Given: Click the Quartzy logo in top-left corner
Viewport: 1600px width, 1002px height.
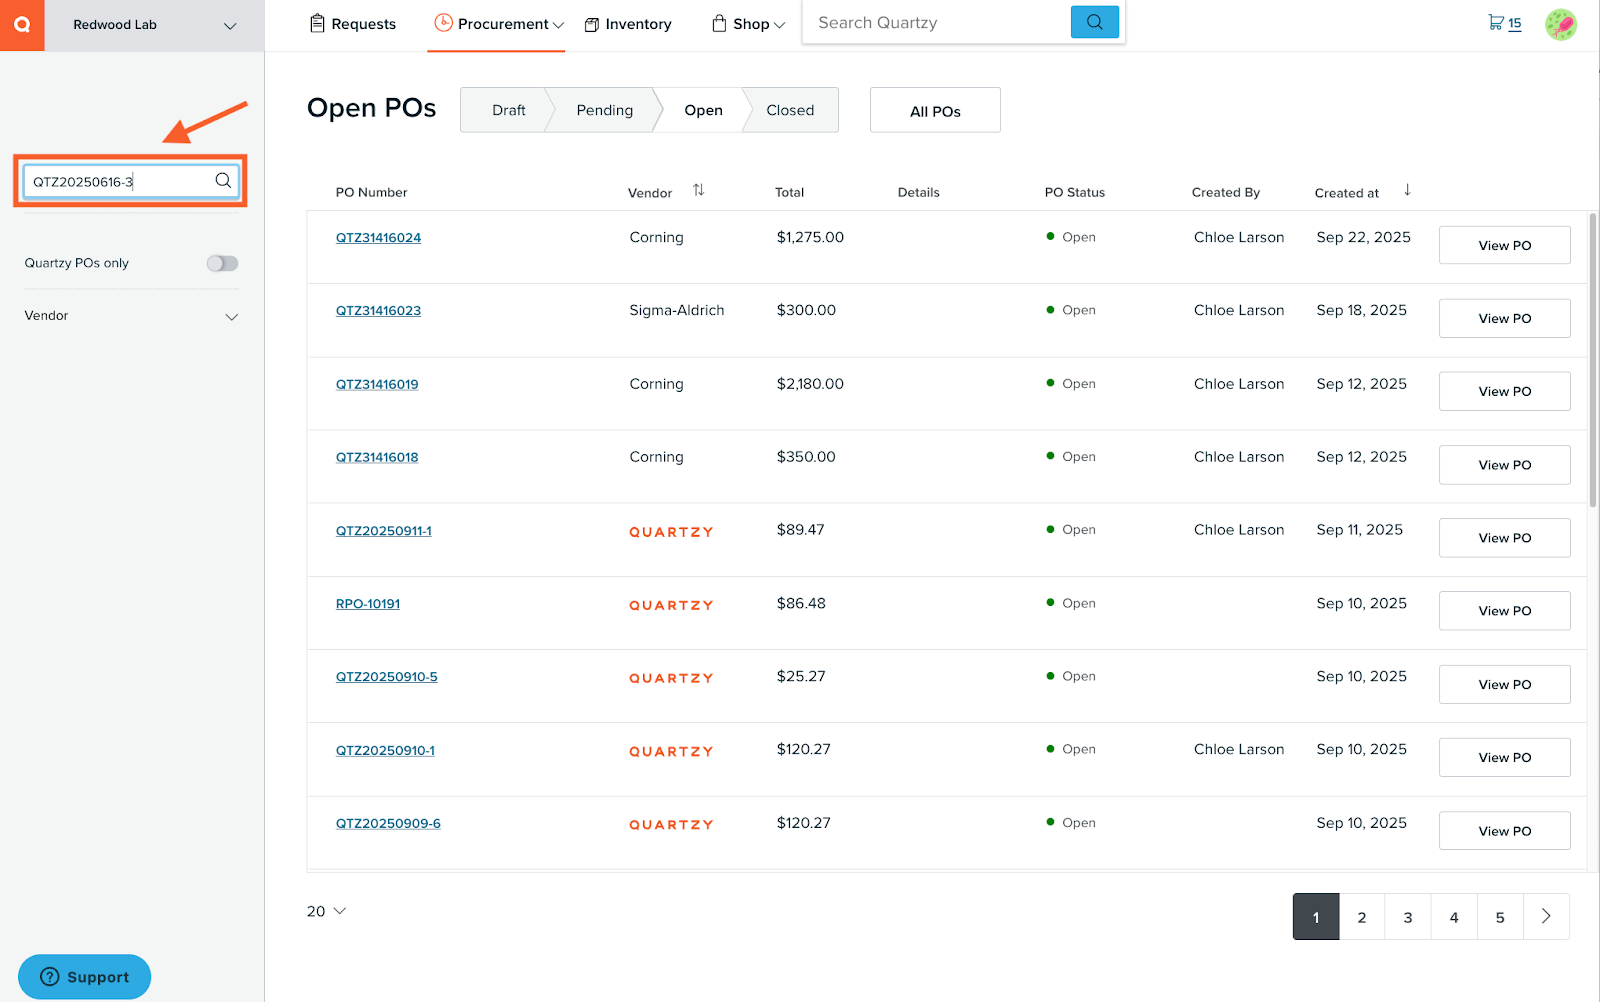Looking at the screenshot, I should pos(21,25).
